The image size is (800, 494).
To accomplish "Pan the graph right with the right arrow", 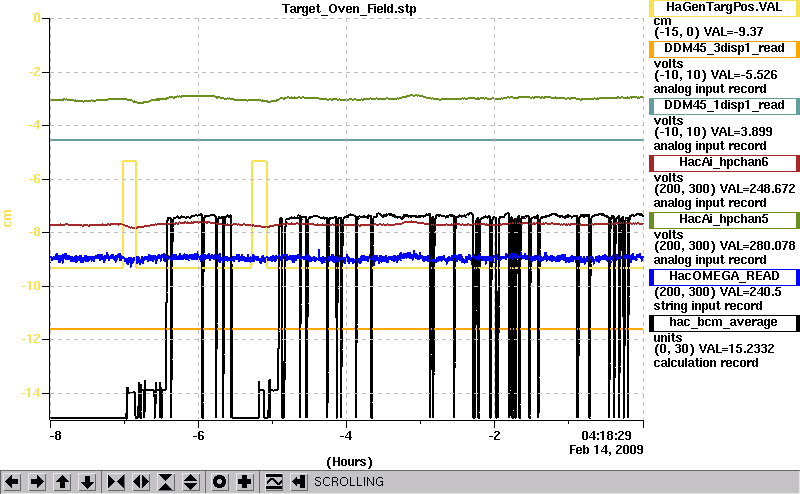I will coord(37,482).
